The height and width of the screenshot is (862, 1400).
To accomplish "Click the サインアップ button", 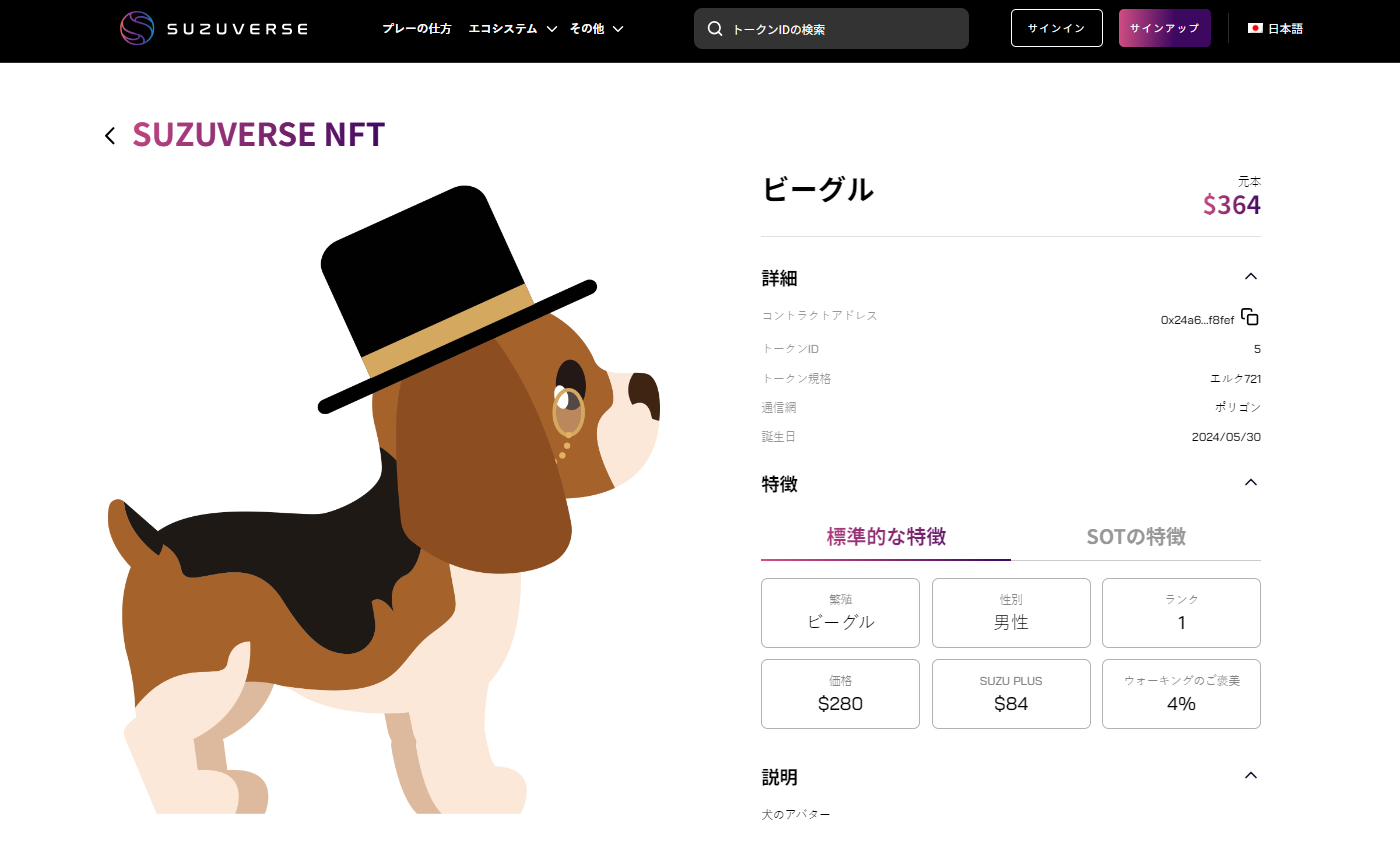I will pyautogui.click(x=1164, y=28).
